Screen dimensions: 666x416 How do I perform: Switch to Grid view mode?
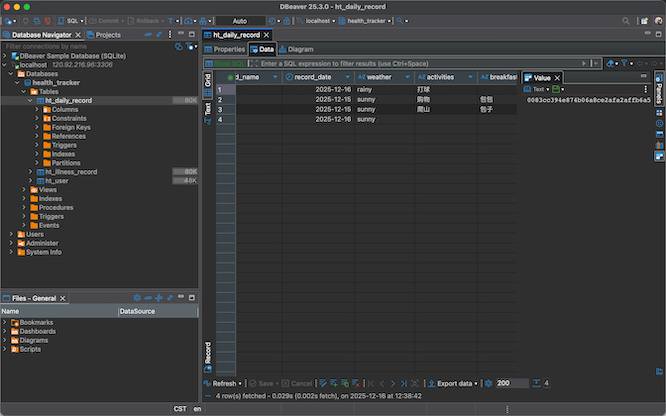tap(208, 82)
